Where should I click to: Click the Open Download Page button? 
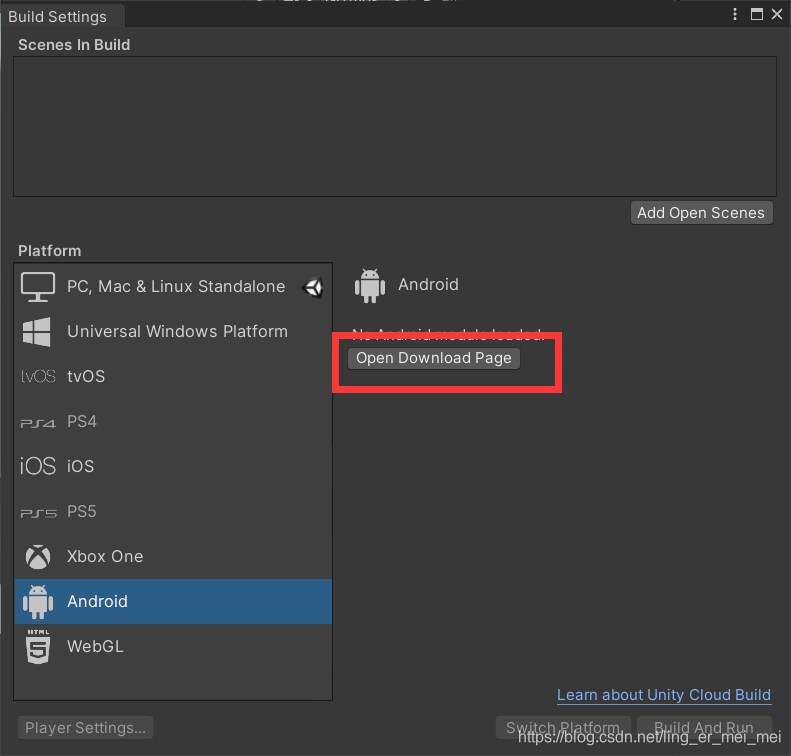coord(434,358)
